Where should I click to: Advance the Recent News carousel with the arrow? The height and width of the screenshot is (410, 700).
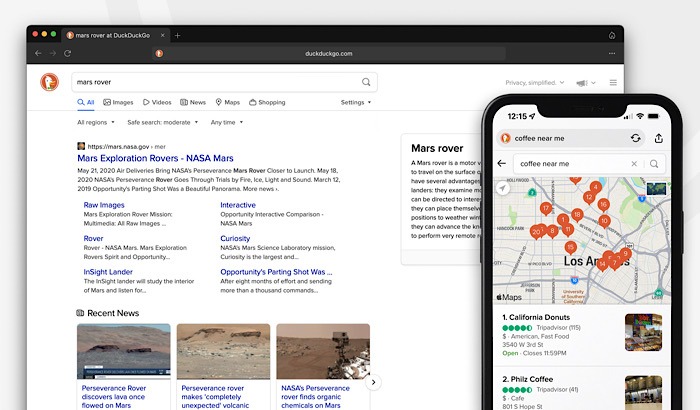(x=373, y=382)
